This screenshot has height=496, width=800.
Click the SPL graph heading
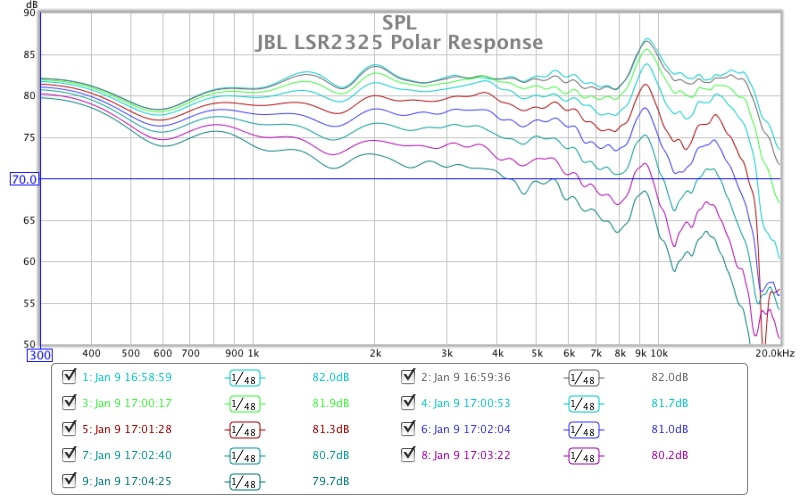[x=399, y=22]
